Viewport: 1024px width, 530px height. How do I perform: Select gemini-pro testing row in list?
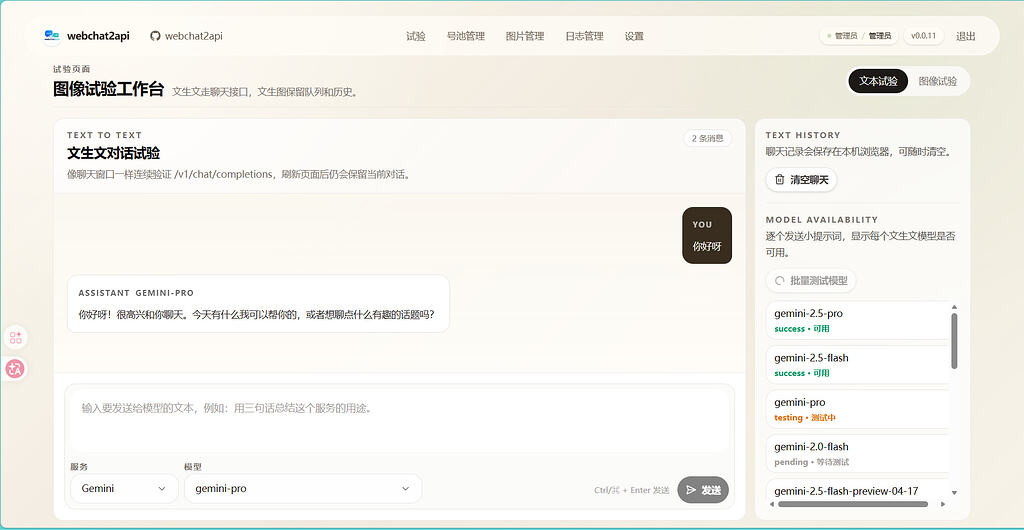(x=857, y=409)
